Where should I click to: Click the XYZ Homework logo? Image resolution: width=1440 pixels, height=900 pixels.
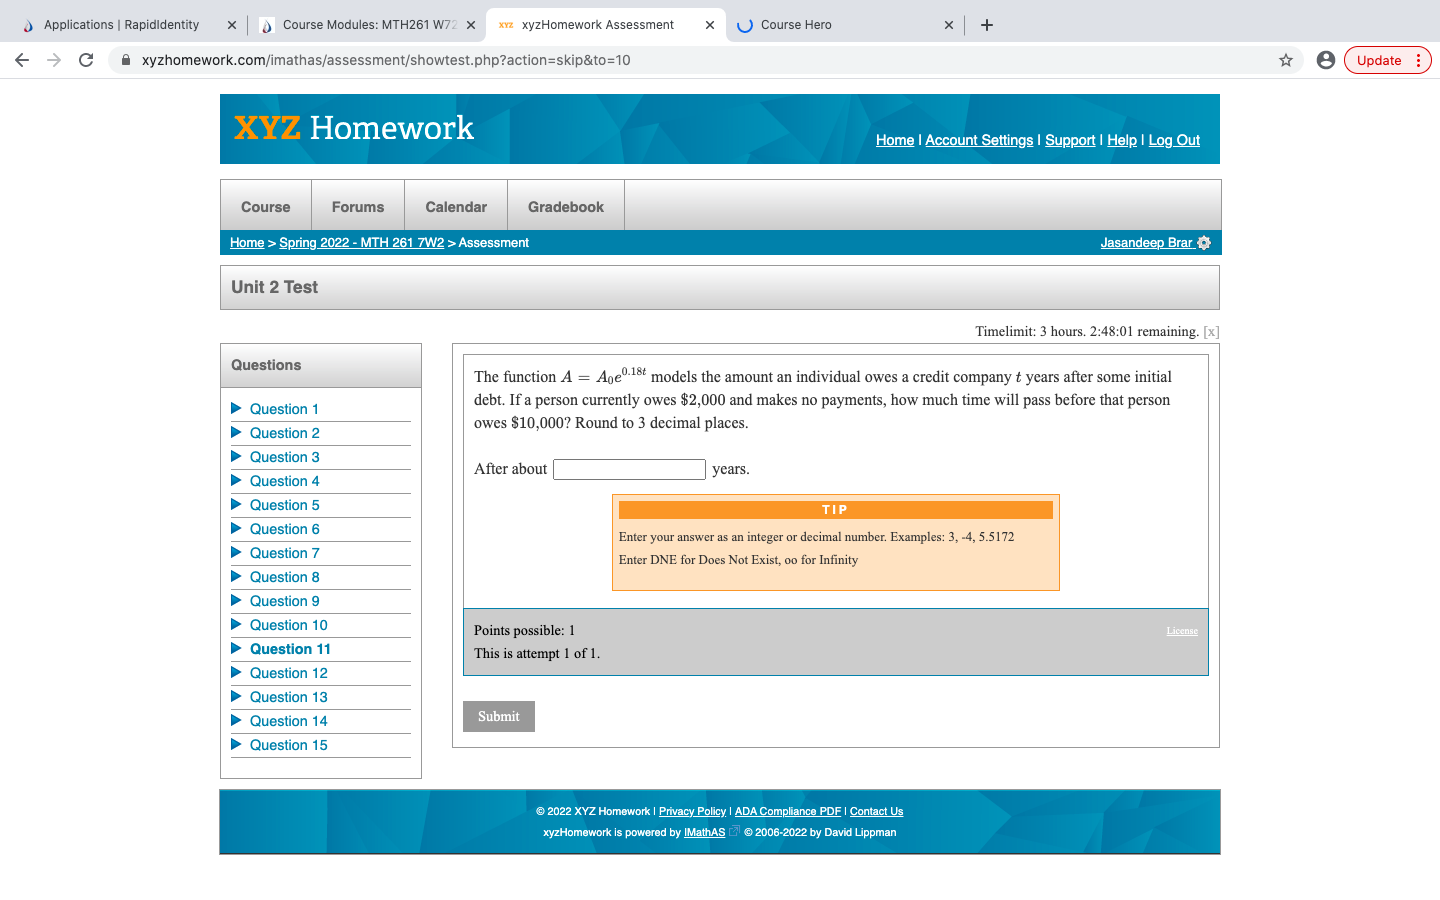pos(353,128)
